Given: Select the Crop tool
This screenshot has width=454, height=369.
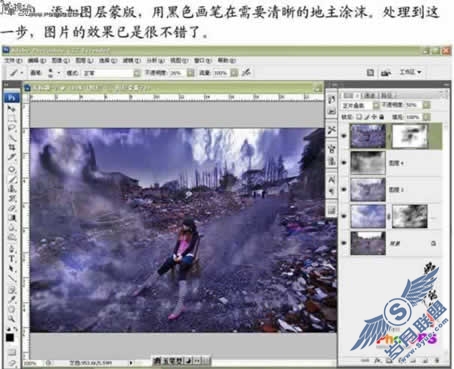Looking at the screenshot, I should [x=11, y=147].
